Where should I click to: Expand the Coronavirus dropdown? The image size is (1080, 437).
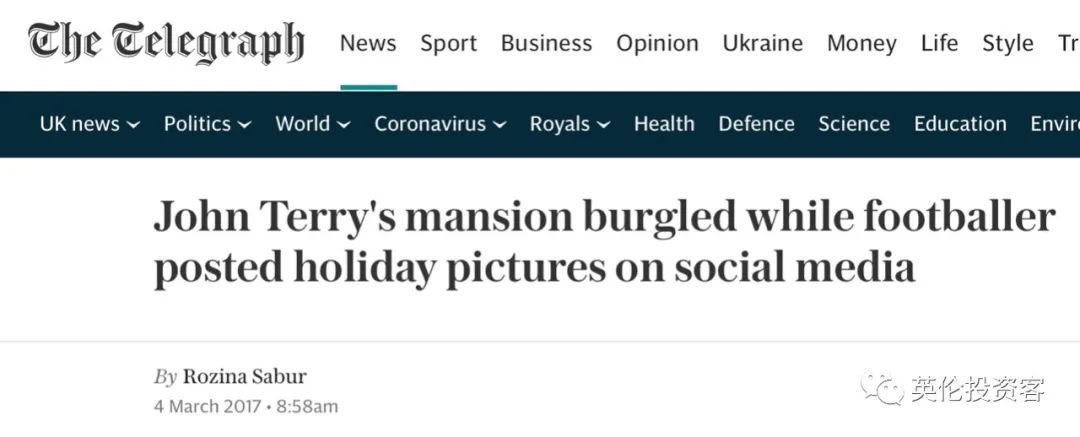click(x=440, y=124)
